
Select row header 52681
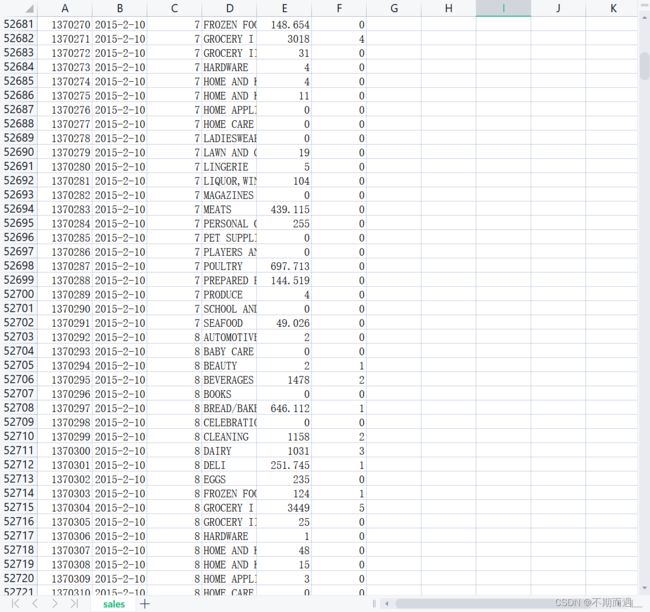pos(19,24)
